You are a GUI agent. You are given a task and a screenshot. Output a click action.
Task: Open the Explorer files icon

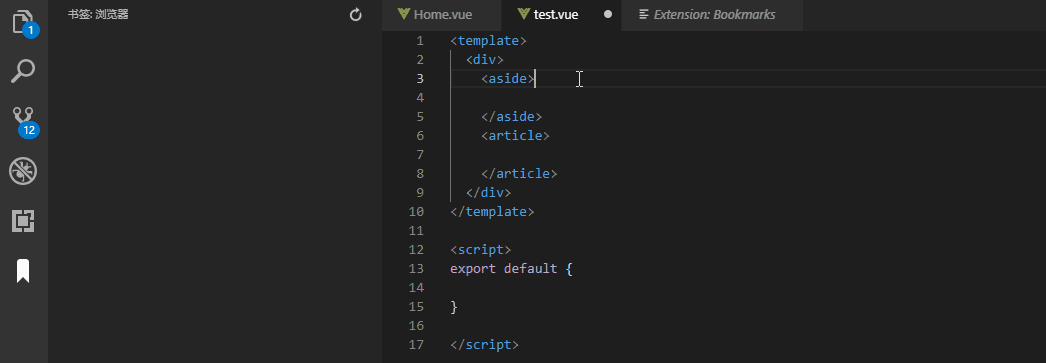click(23, 22)
